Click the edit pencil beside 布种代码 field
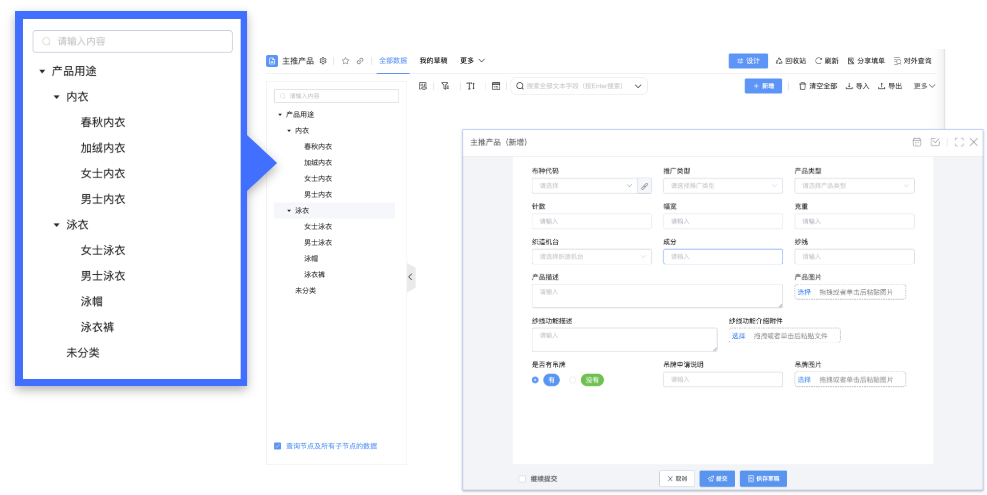The height and width of the screenshot is (495, 987). (x=644, y=186)
